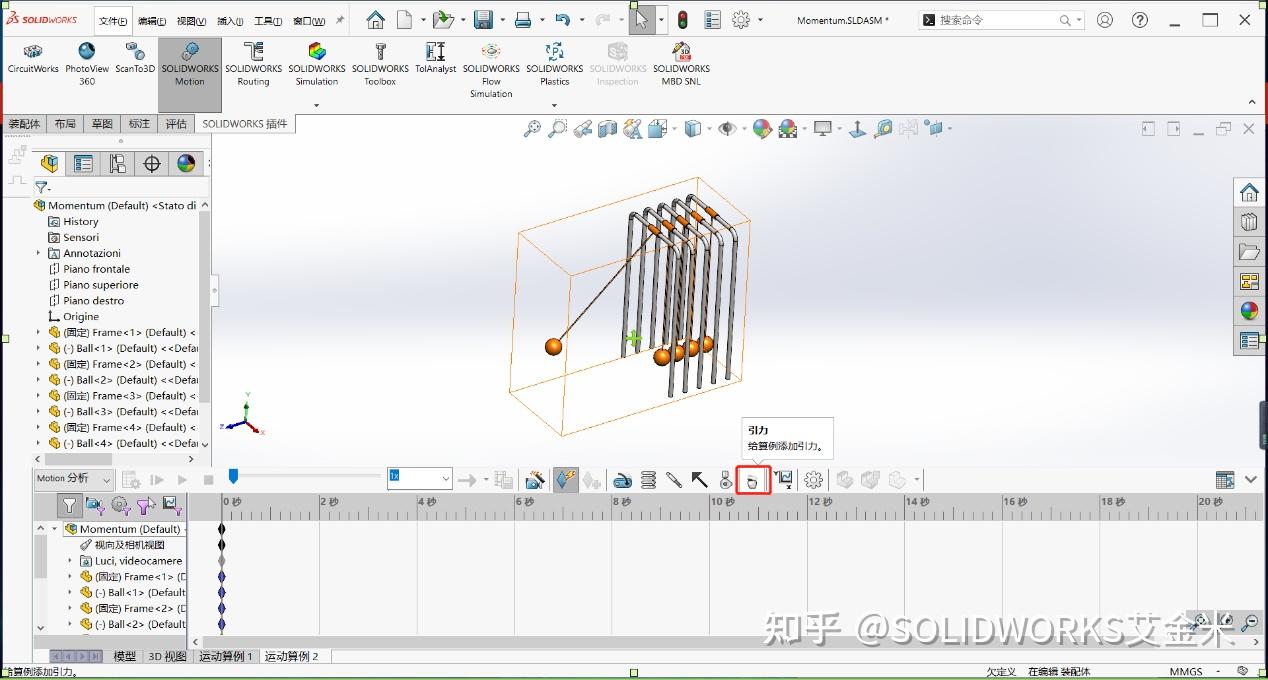Toggle the SOLIDWORKS Toolbox add-in
Viewport: 1268px width, 680px height.
tap(380, 65)
